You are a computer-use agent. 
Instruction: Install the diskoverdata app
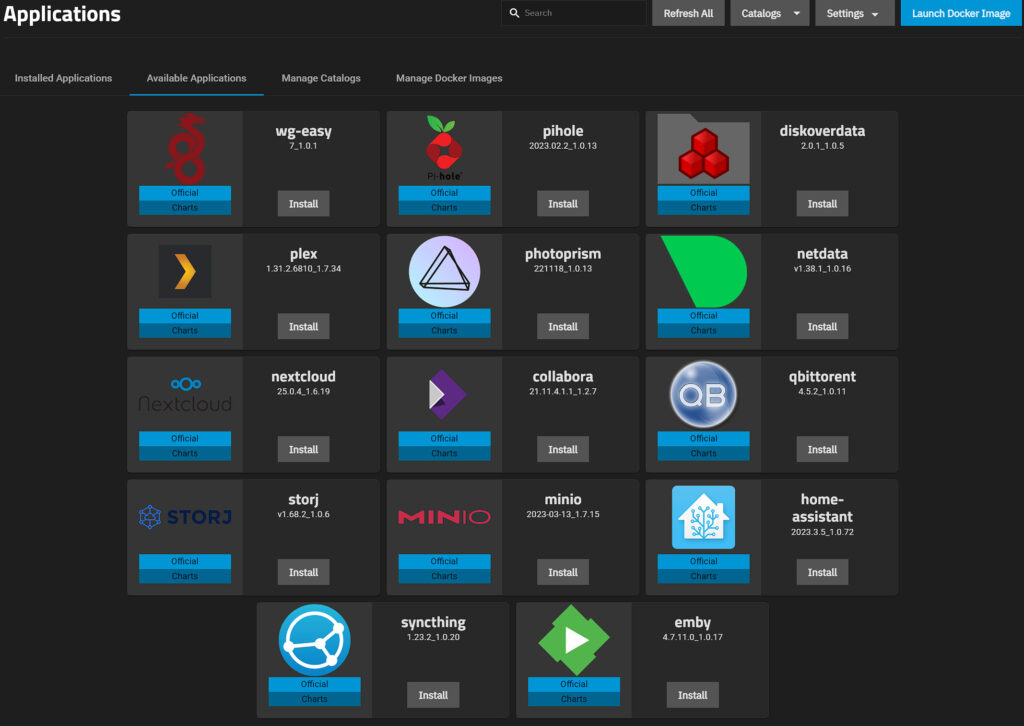[x=822, y=204]
